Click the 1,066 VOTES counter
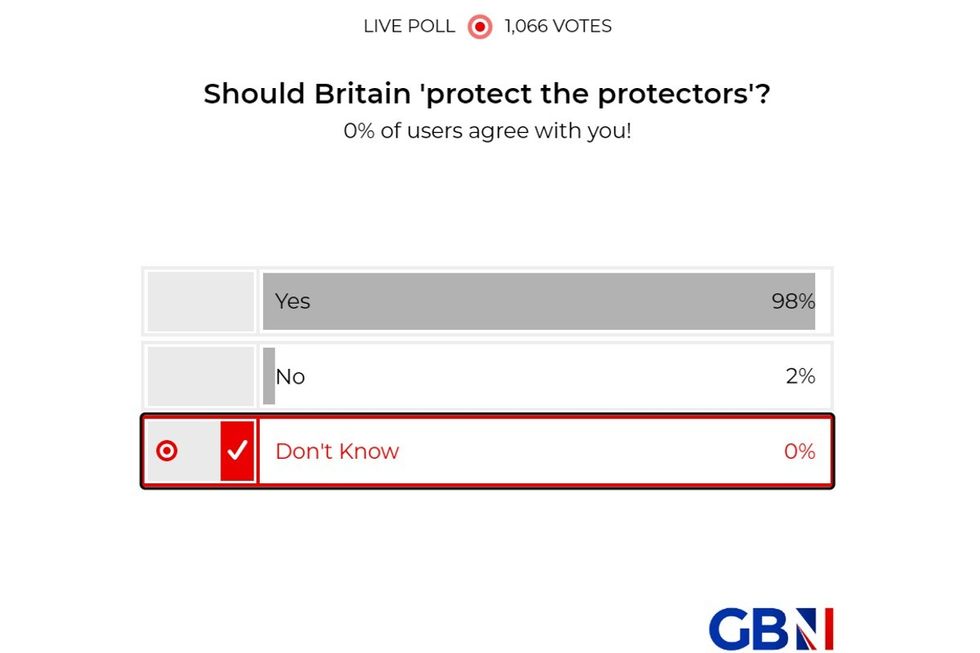Viewport: 980px width, 653px height. (557, 26)
